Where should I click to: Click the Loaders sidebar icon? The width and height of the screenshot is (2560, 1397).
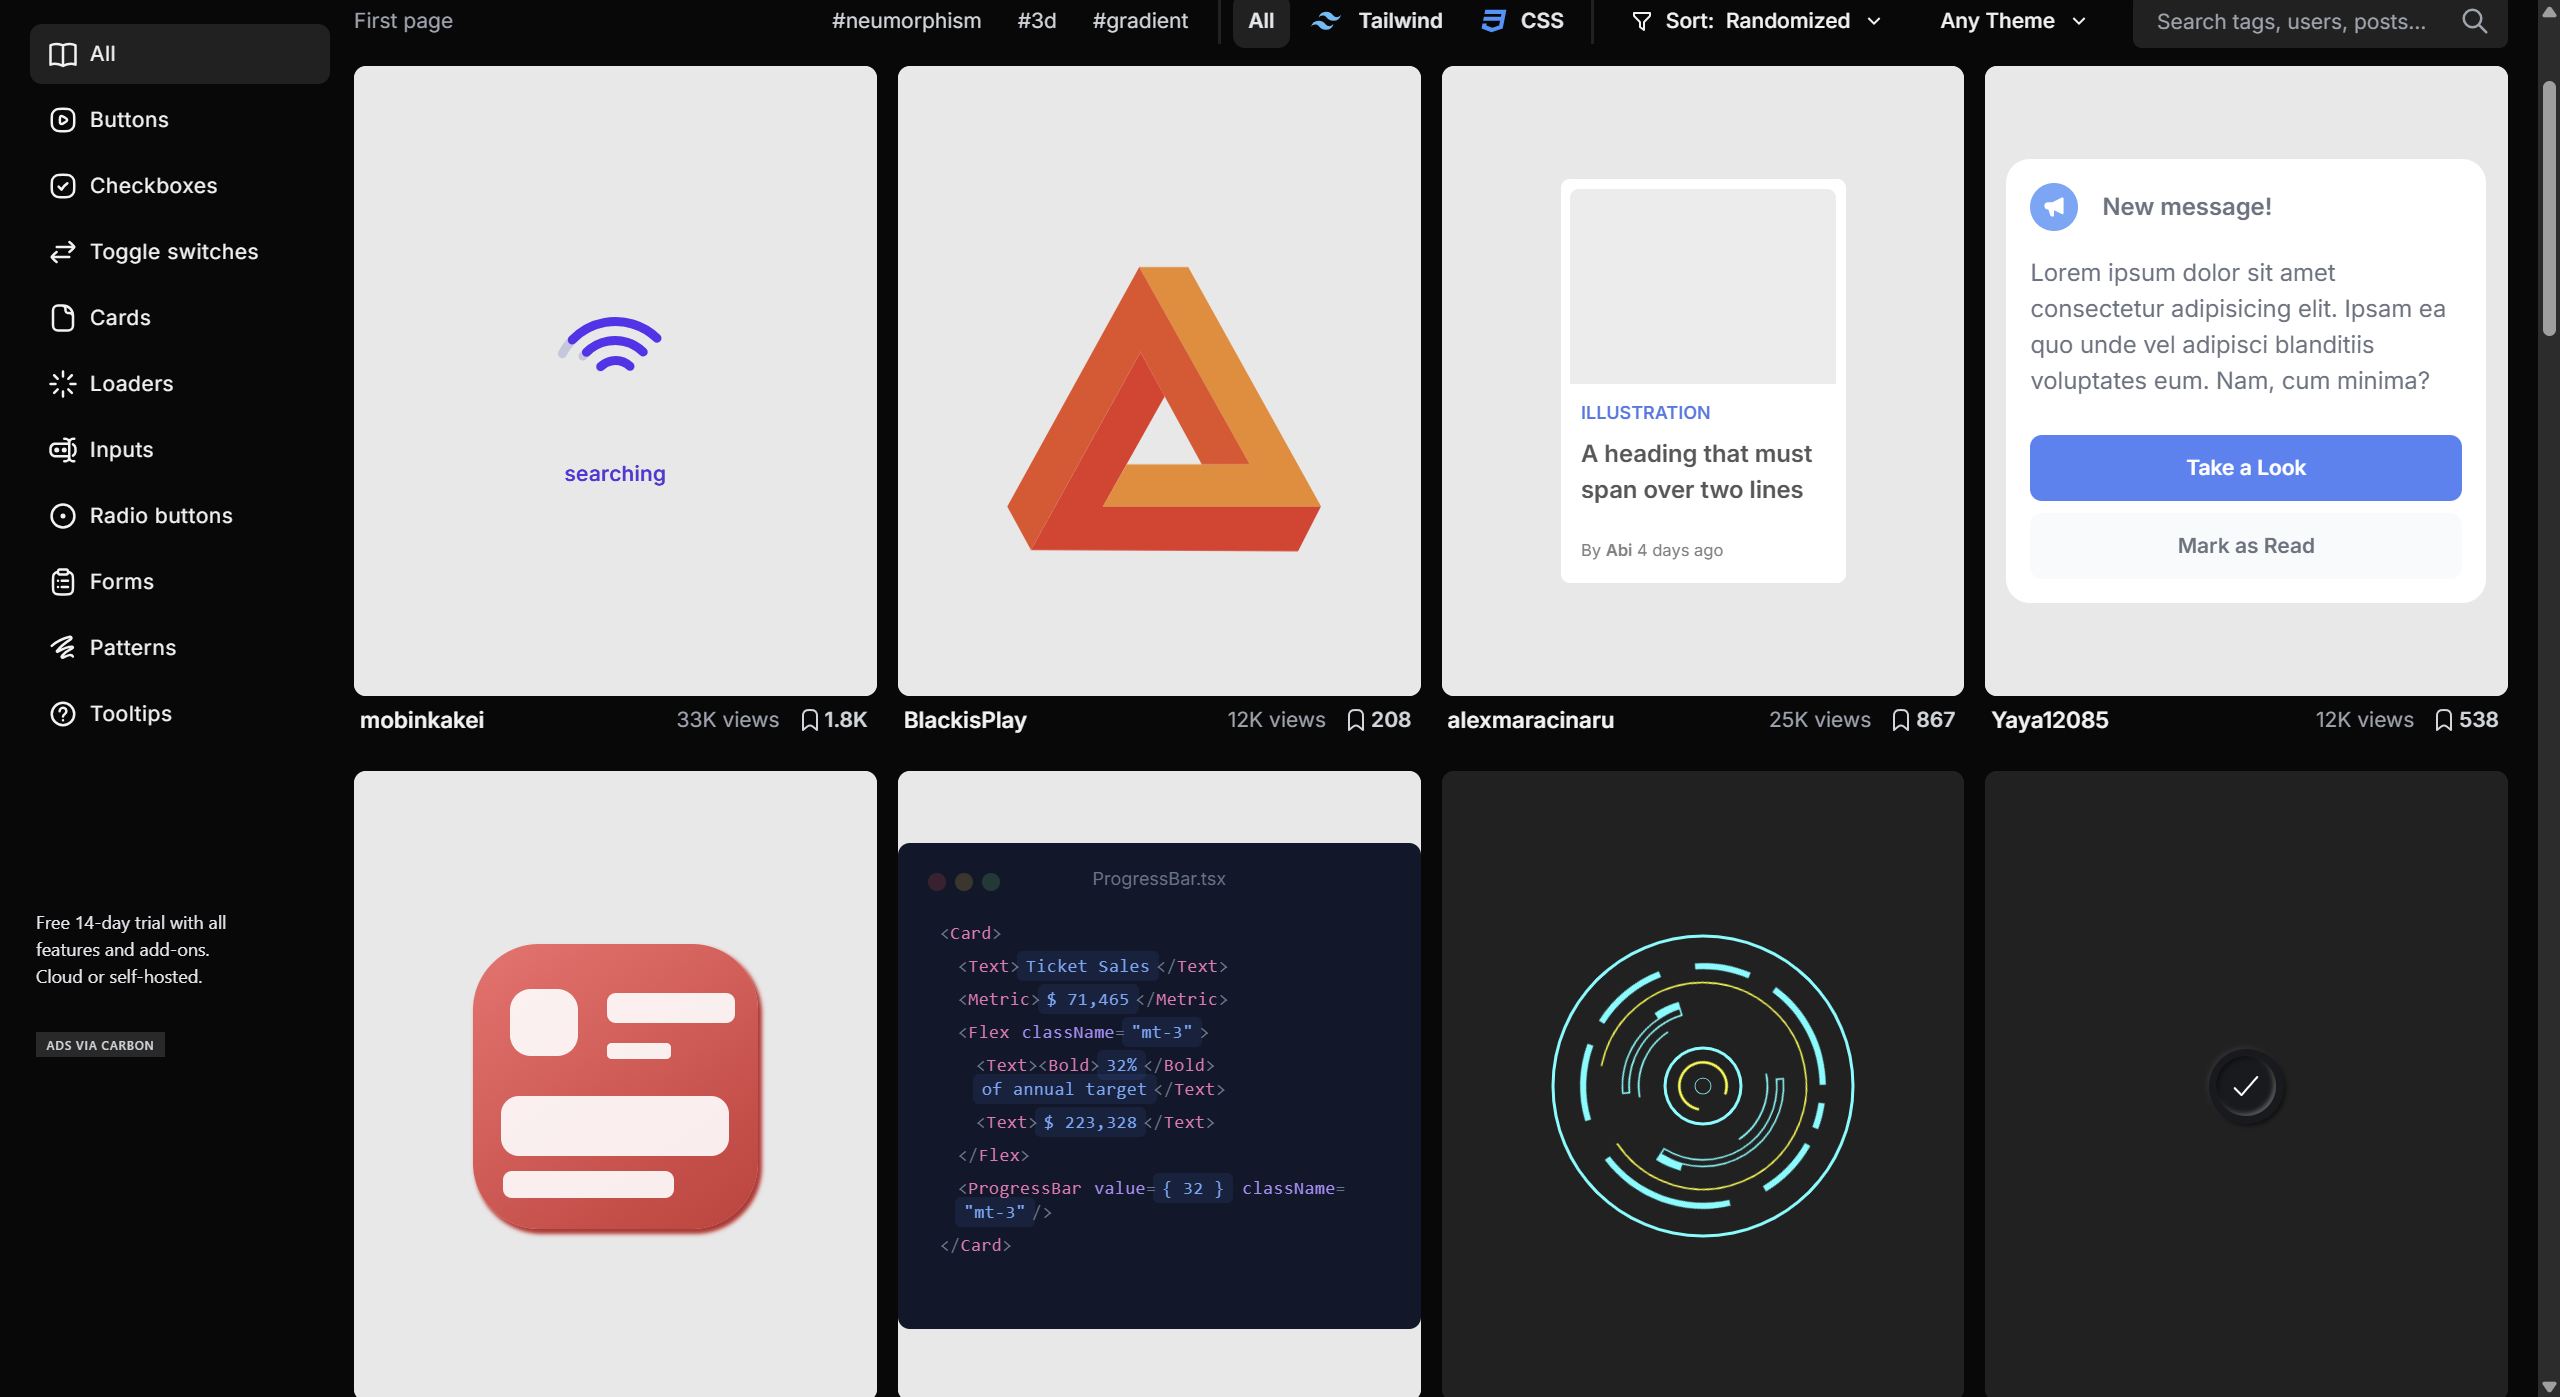pyautogui.click(x=63, y=384)
